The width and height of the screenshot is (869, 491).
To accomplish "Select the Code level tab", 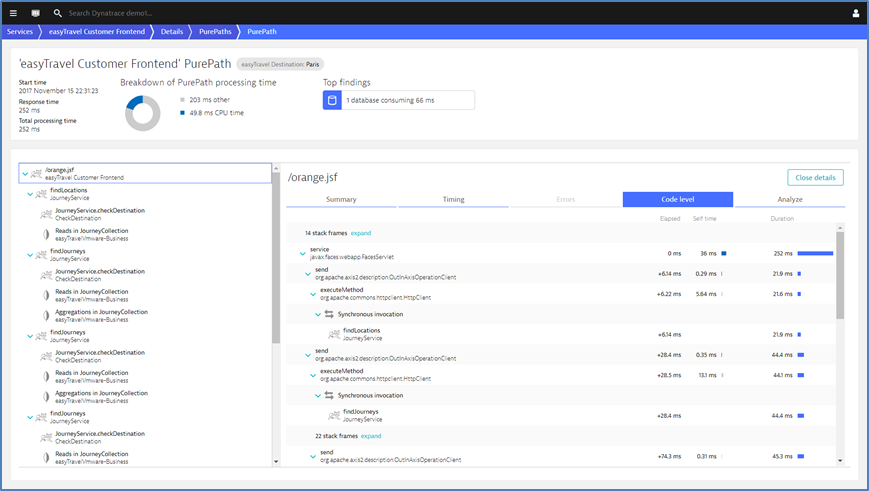I will pyautogui.click(x=678, y=200).
